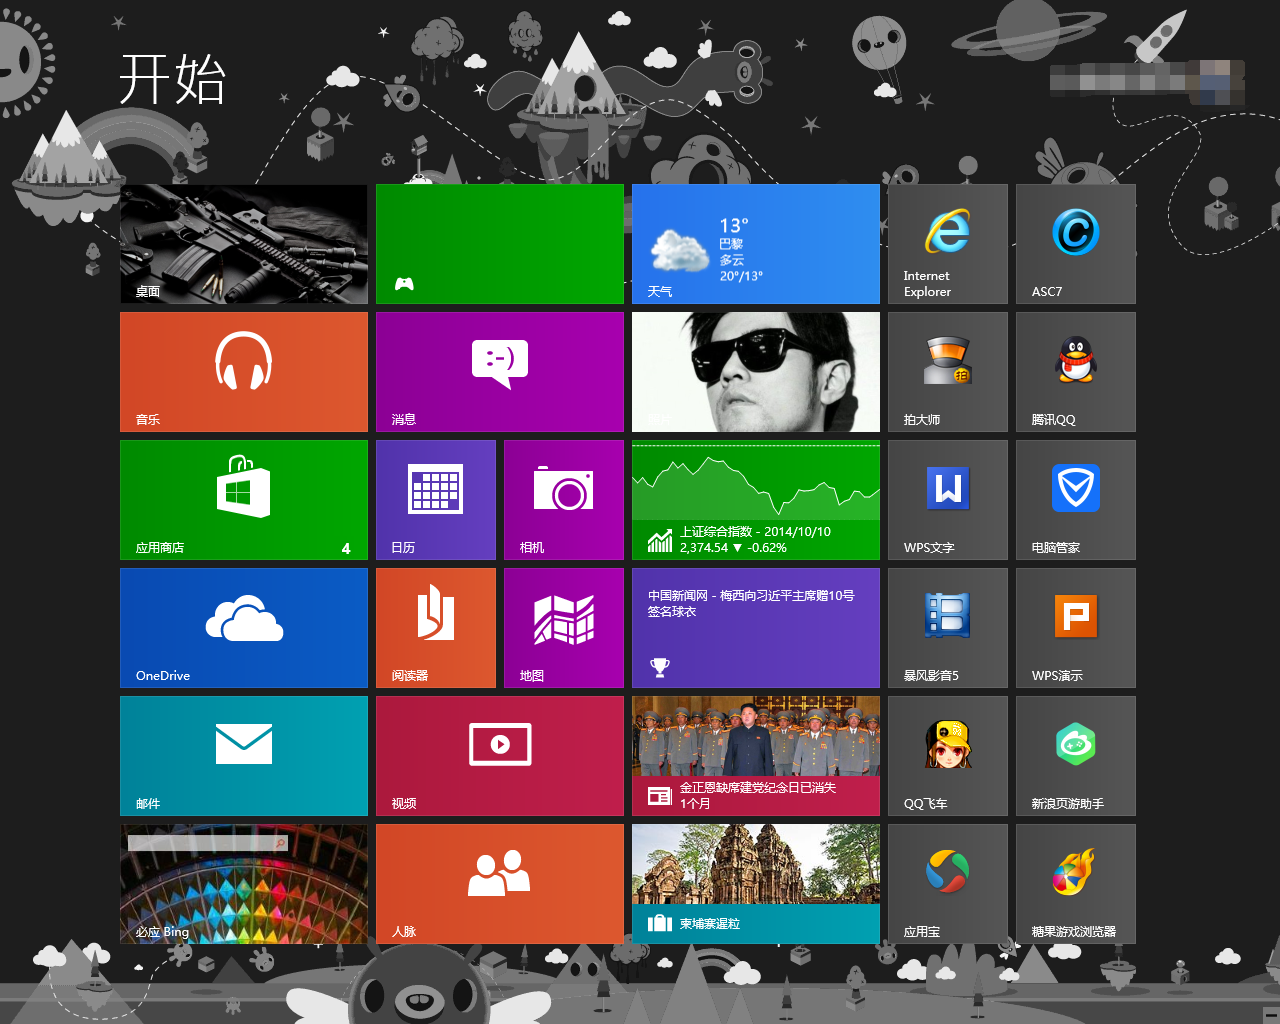
Task: Launch the ASC7 tile
Action: tap(1076, 244)
